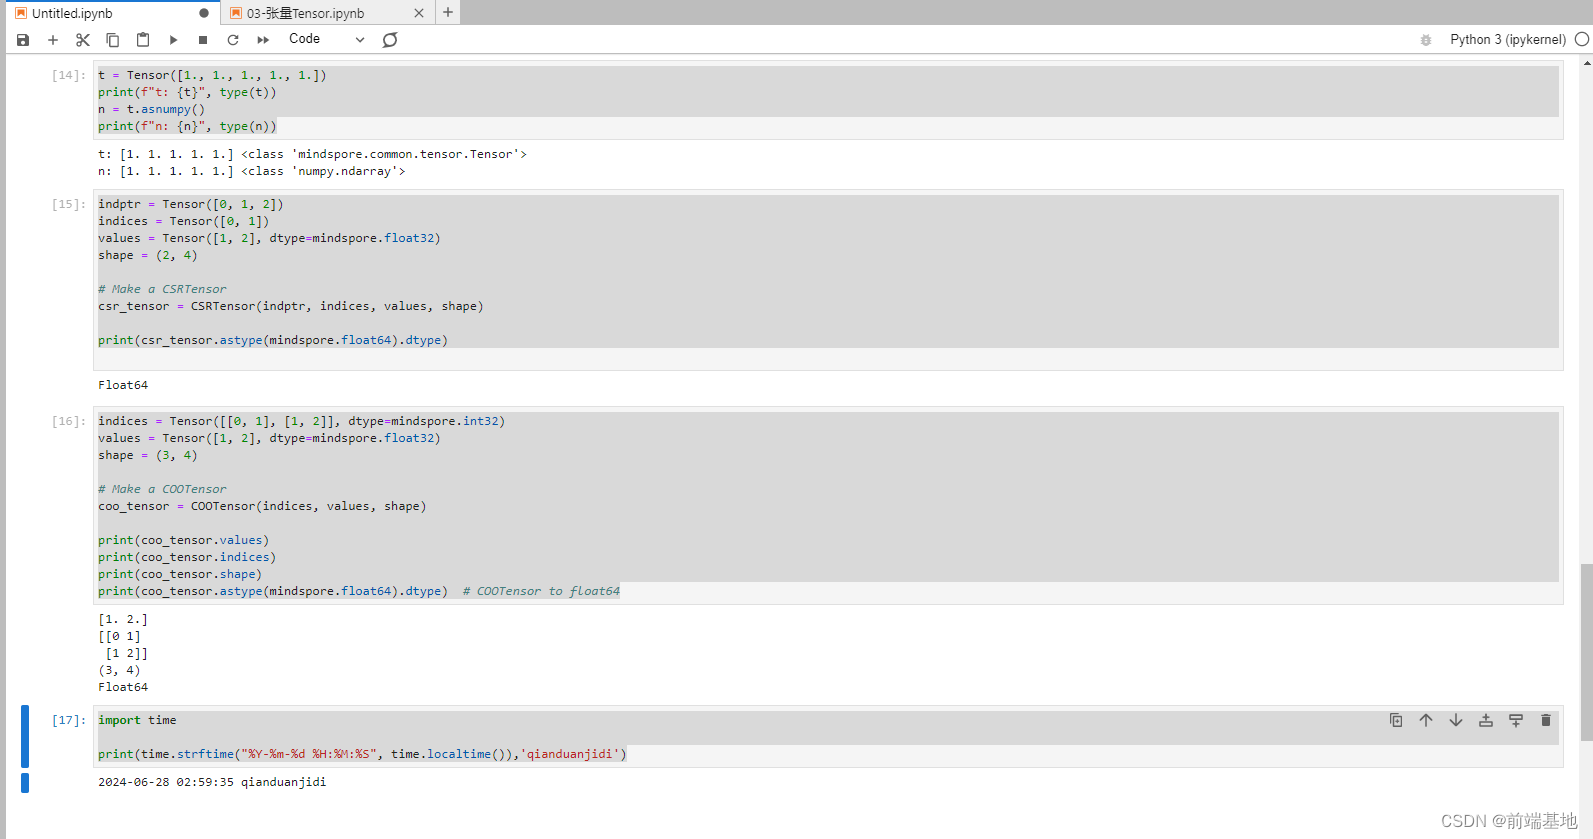Open the cell type Code dropdown

tap(327, 39)
